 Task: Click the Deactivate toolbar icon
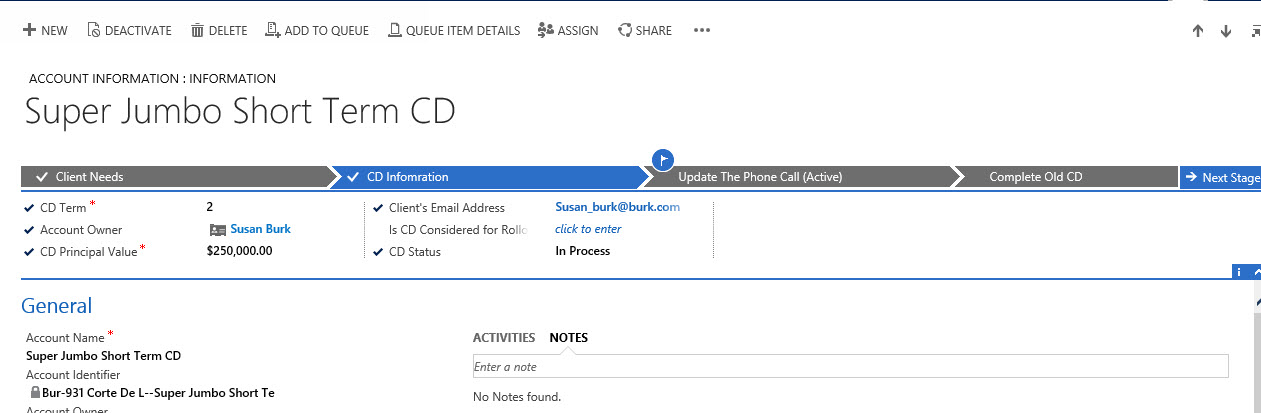pyautogui.click(x=94, y=31)
